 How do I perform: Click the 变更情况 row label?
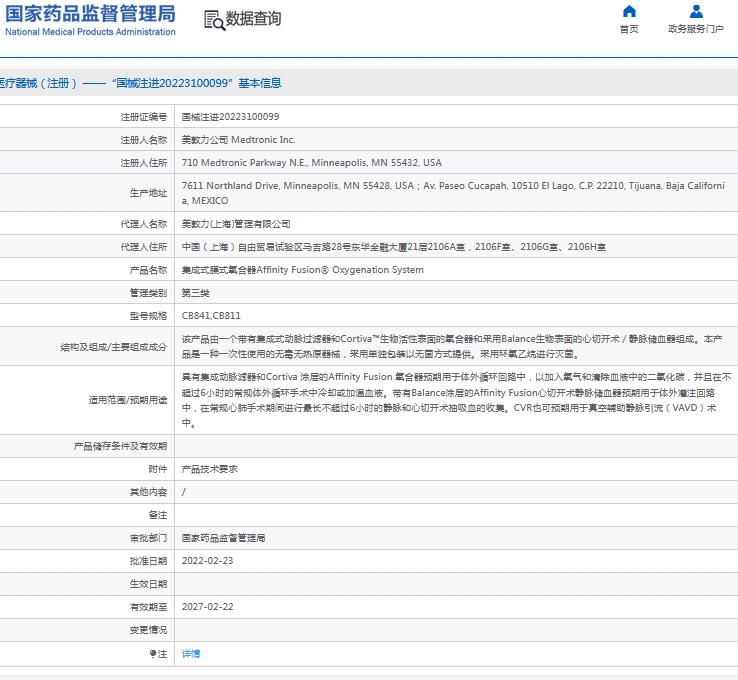(x=148, y=630)
